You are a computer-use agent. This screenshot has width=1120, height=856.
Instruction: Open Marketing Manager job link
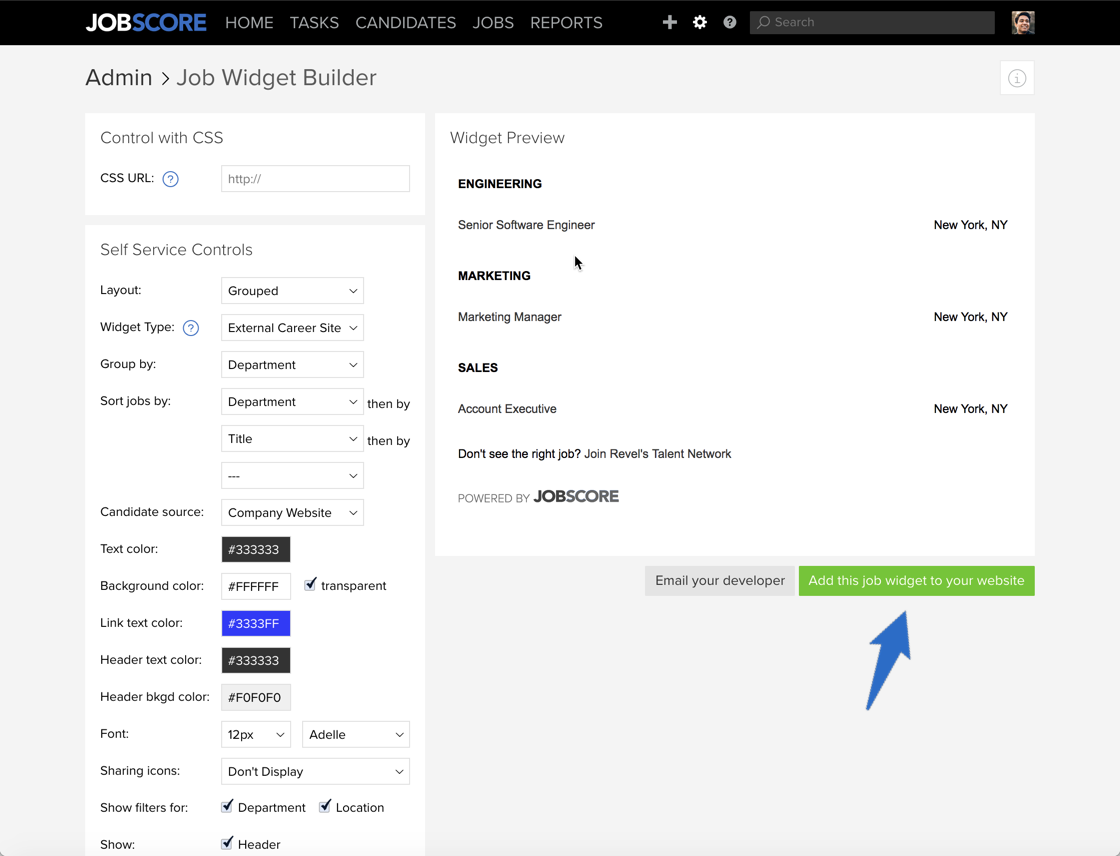(509, 317)
